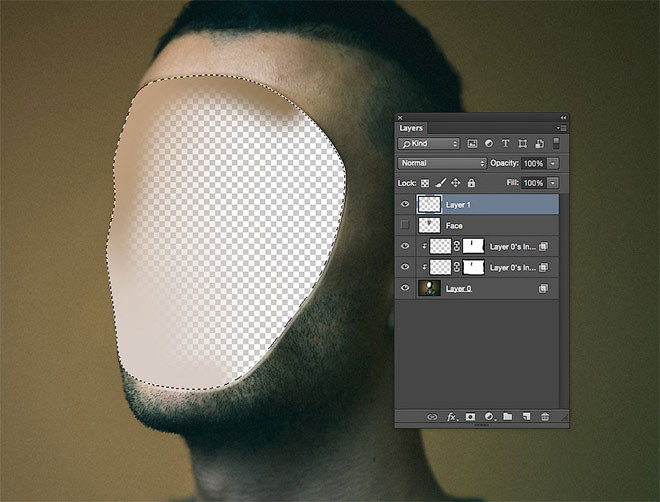Show the Face layer visibility box
660x502 pixels.
(405, 225)
